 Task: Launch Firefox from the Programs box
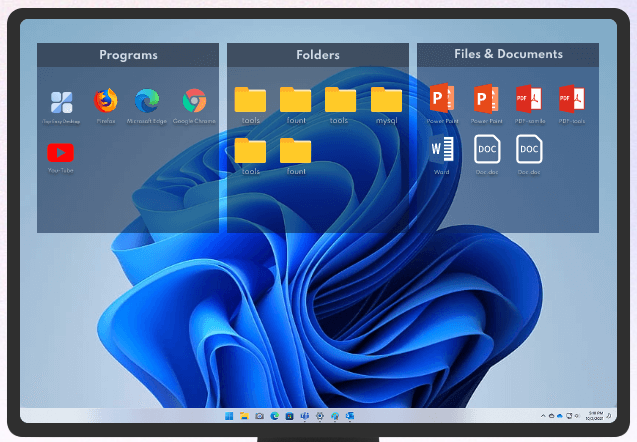point(105,101)
